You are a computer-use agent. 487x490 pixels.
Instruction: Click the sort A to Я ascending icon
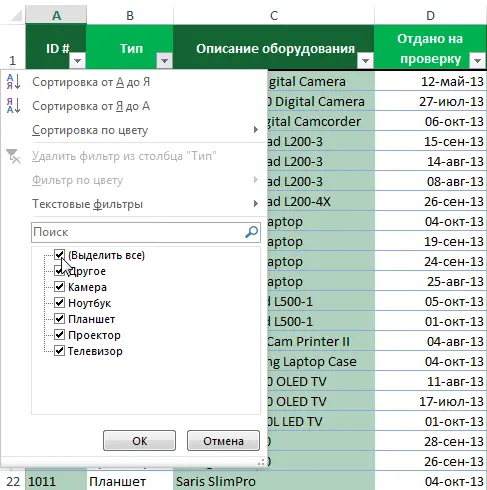13,82
